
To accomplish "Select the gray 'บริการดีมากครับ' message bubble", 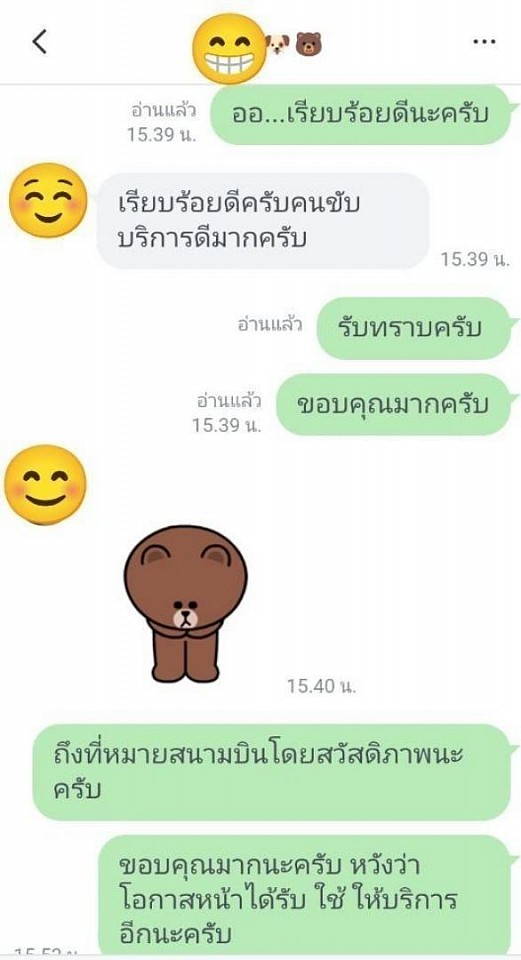I will point(263,220).
